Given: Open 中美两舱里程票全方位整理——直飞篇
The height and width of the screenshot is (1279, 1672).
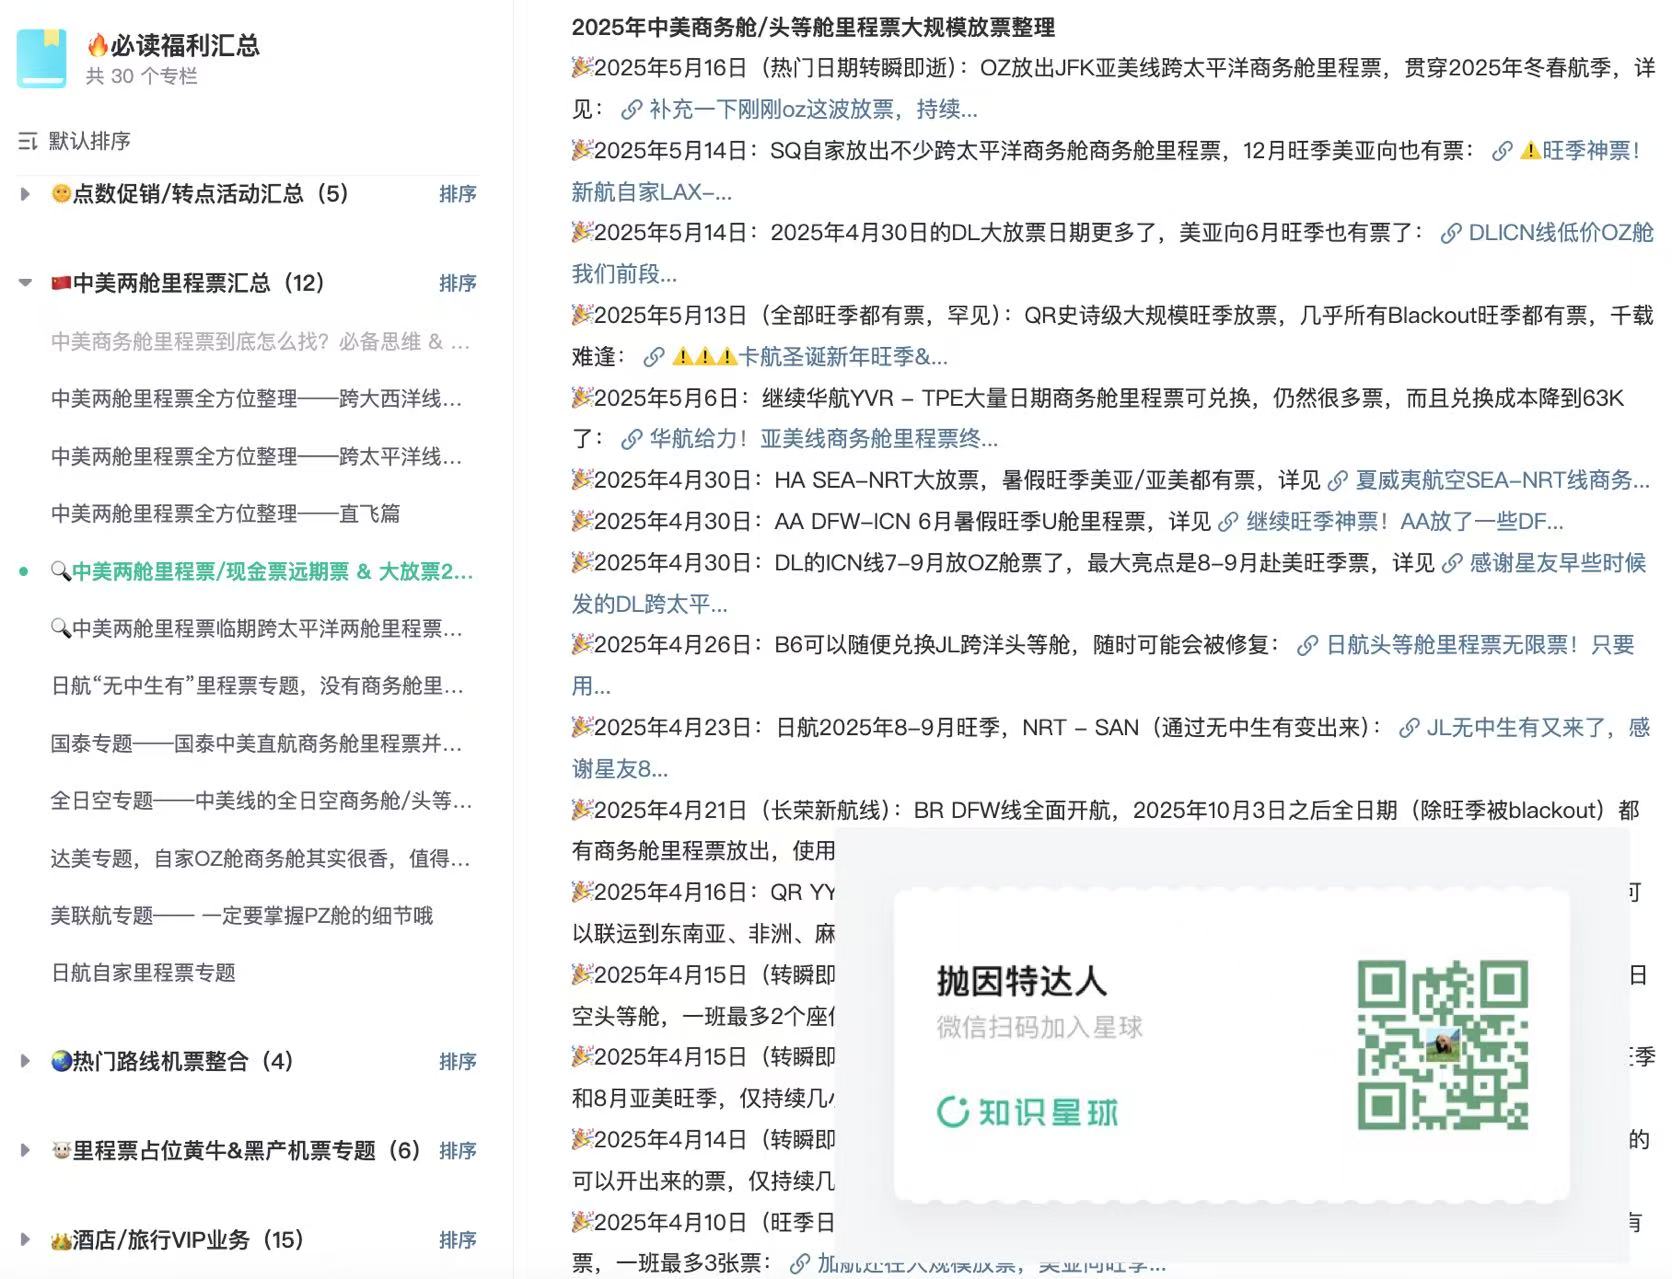Looking at the screenshot, I should 225,514.
